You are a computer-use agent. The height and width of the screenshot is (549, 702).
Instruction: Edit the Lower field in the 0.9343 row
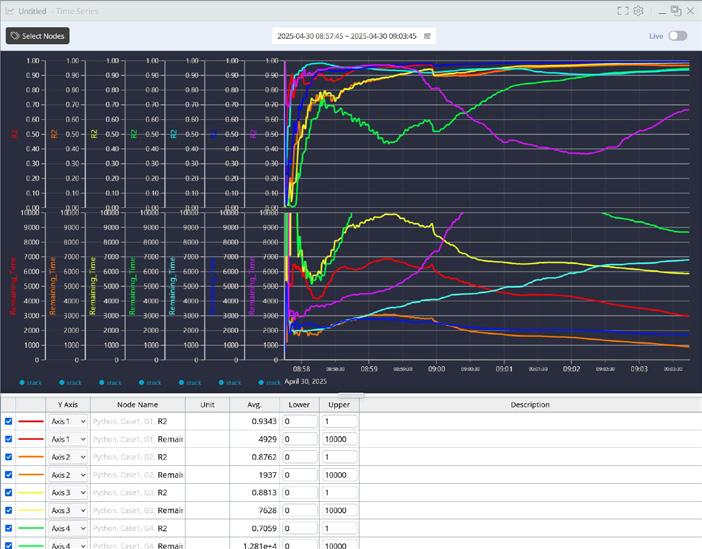point(300,421)
